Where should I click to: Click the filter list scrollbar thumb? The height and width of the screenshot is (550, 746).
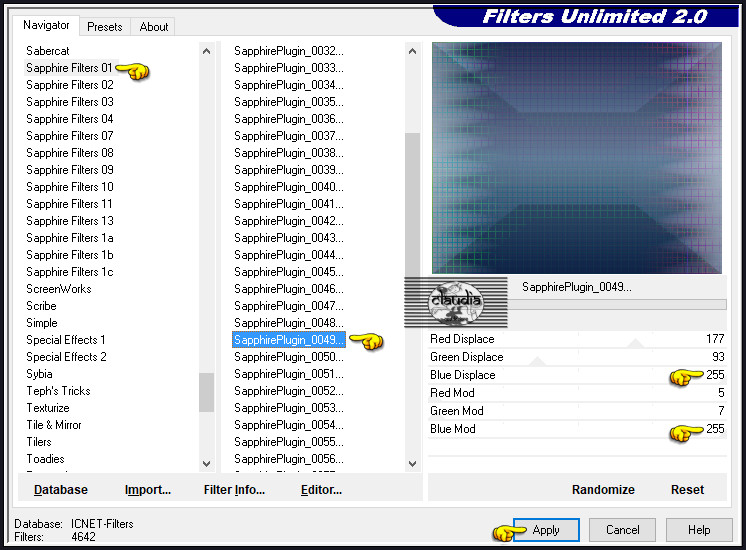point(412,205)
